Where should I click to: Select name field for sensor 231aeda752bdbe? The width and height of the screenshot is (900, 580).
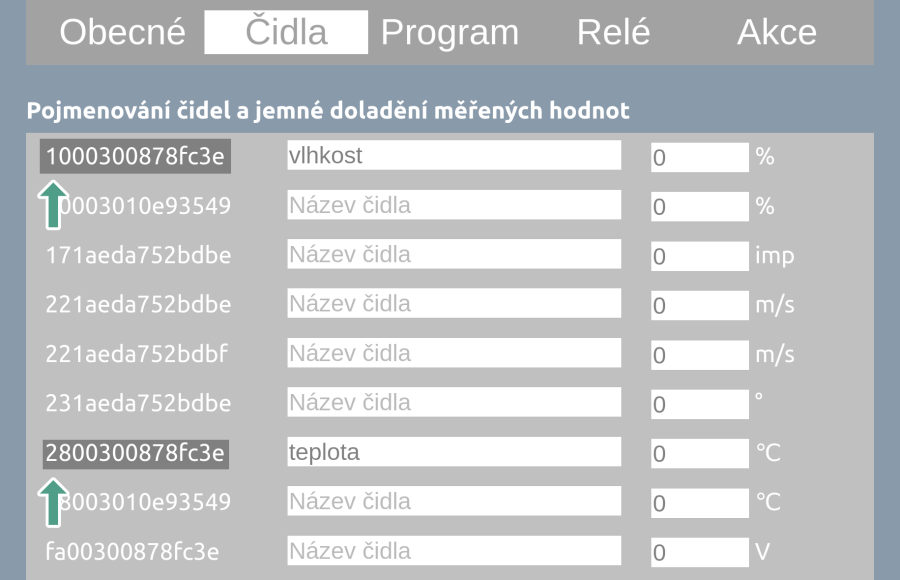(454, 402)
